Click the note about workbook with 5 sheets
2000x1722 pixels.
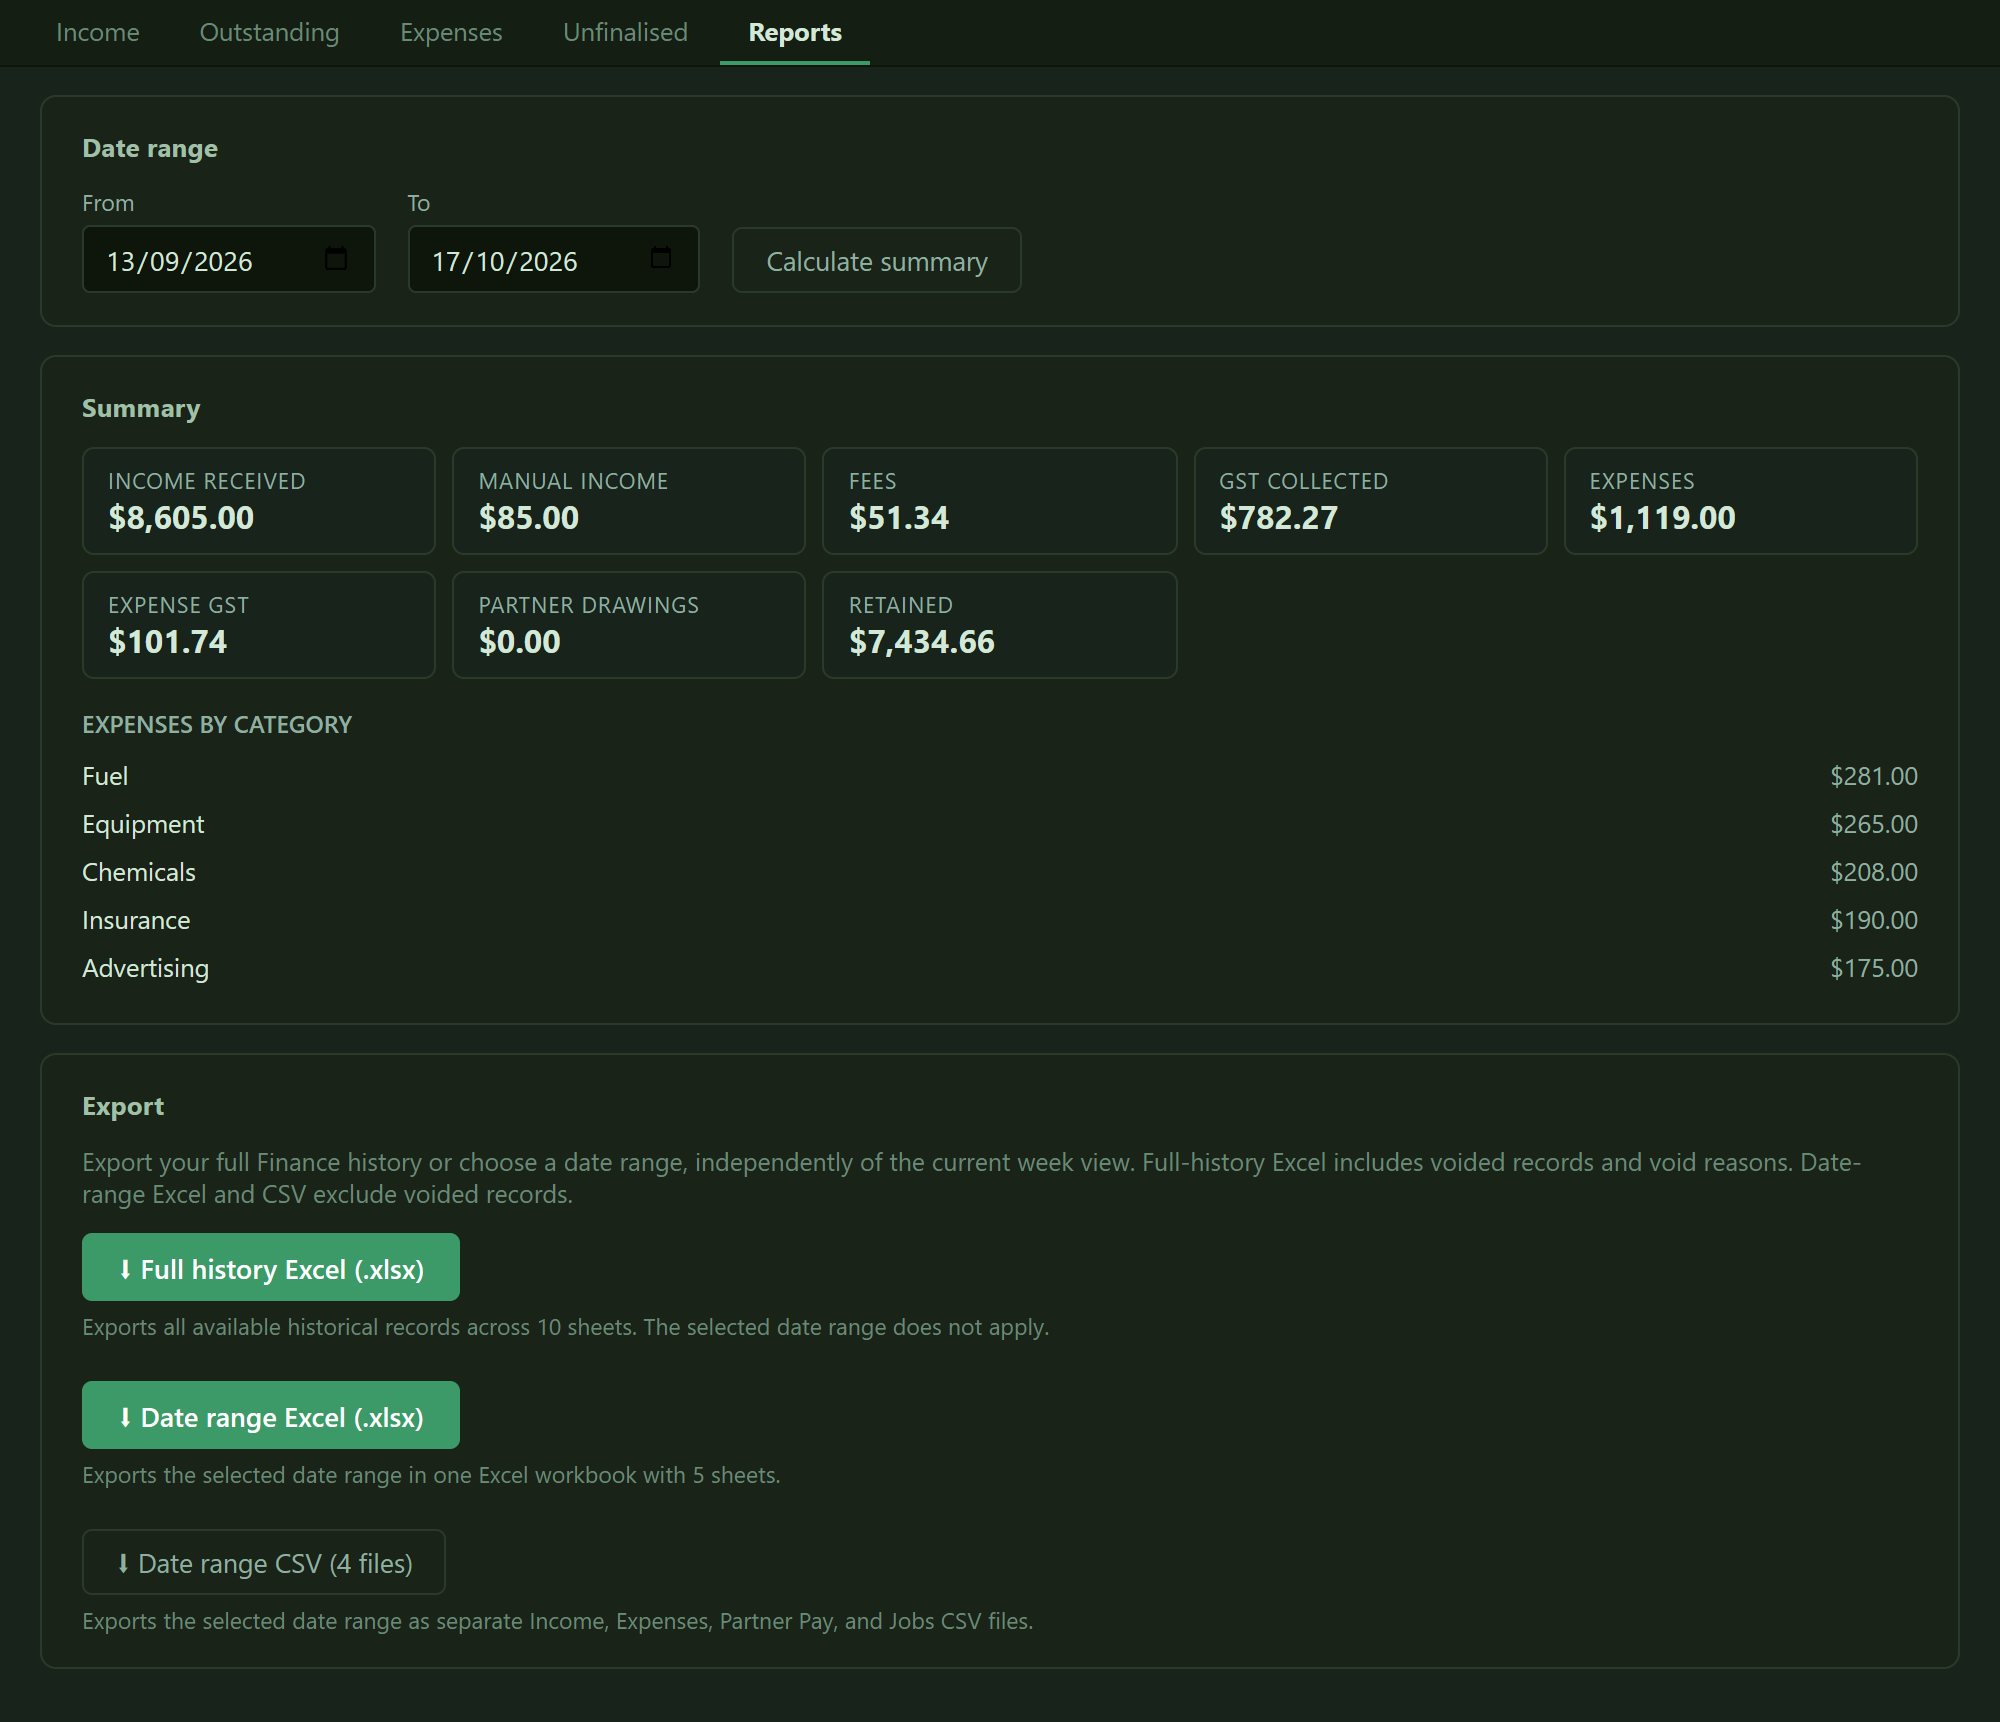tap(431, 1475)
